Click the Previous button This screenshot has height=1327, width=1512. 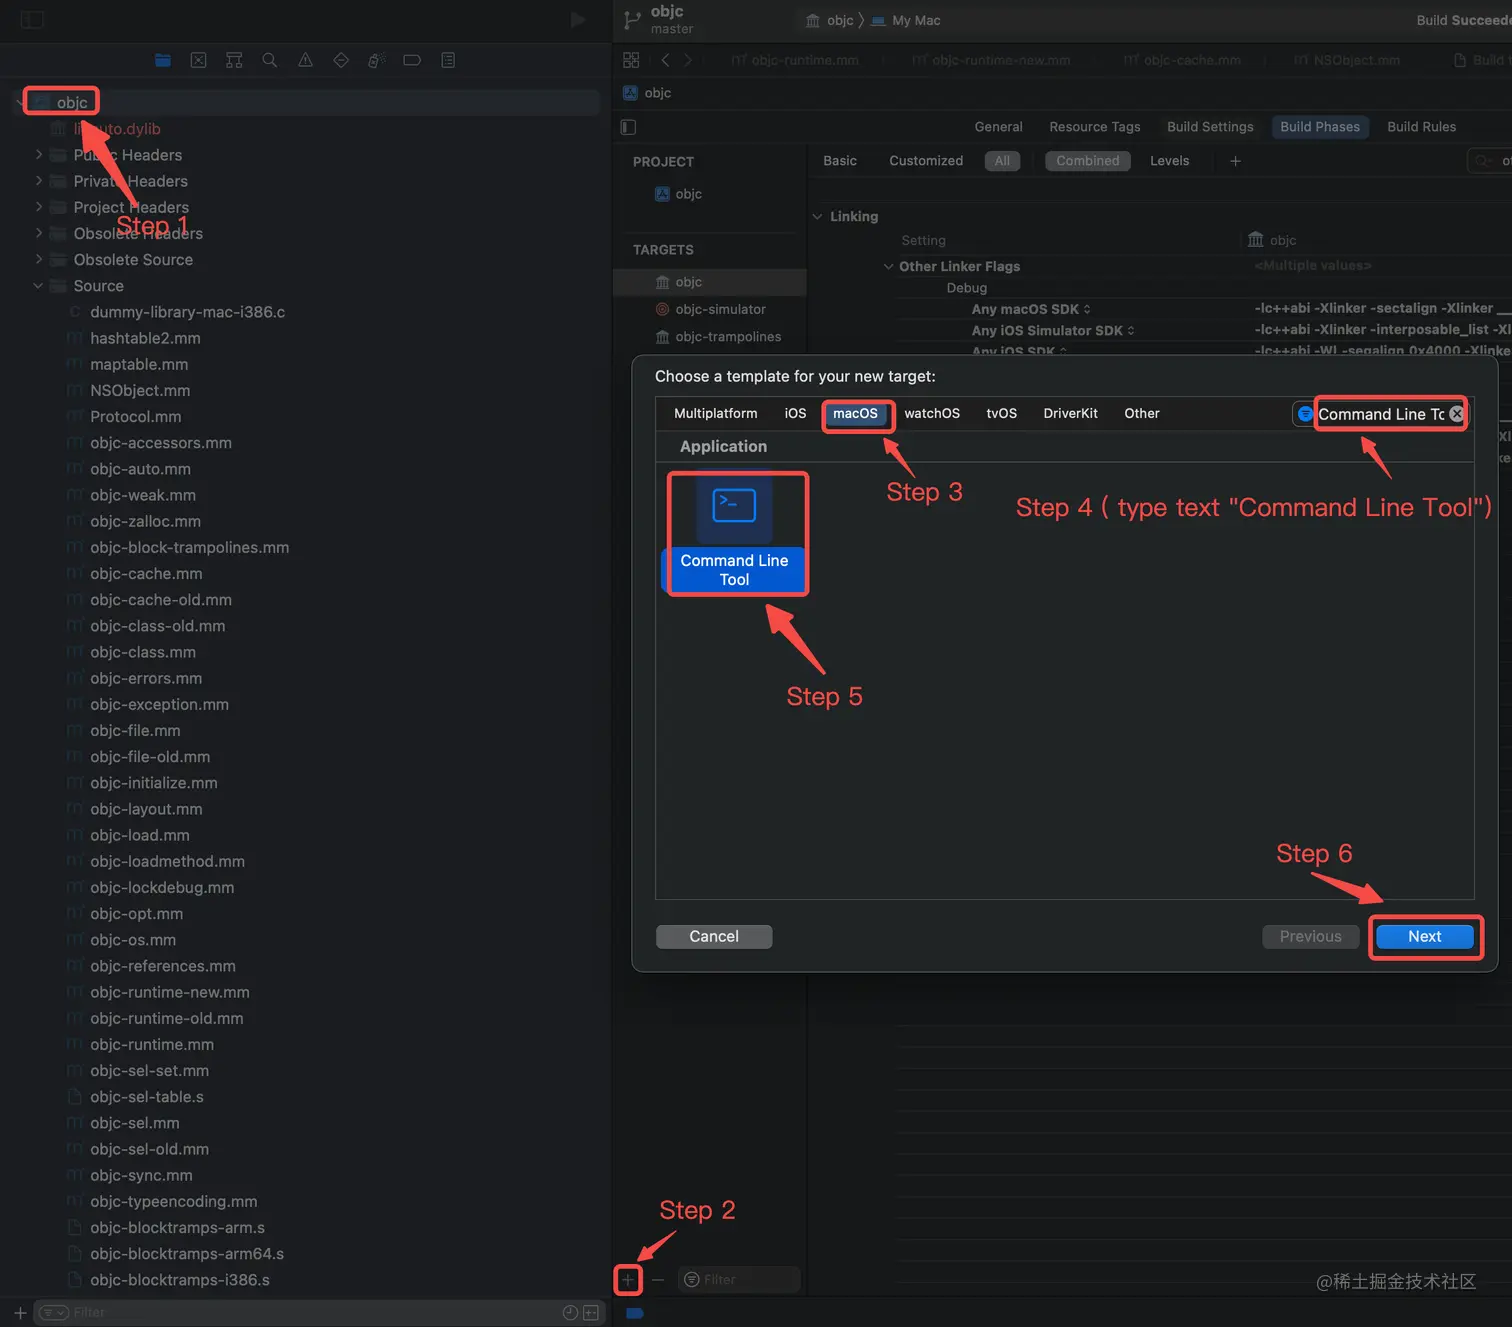[x=1310, y=937]
